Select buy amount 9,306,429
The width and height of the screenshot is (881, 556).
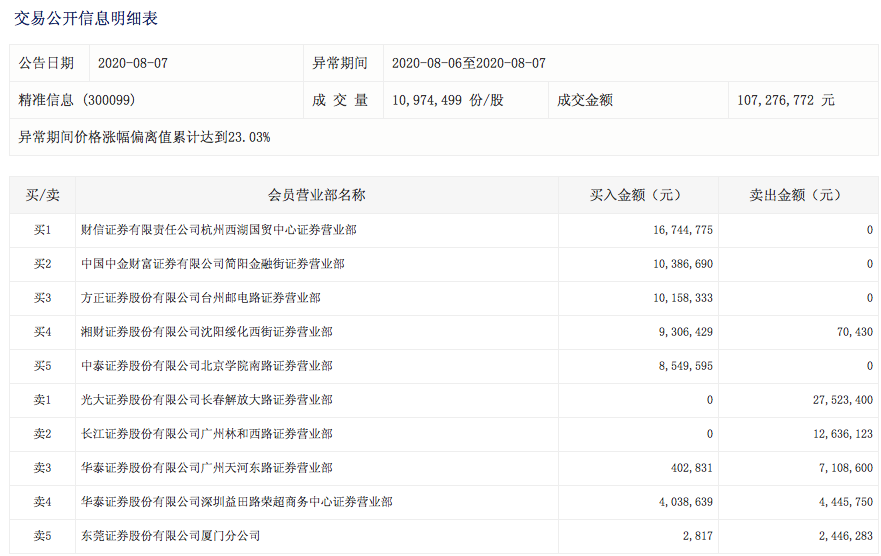685,332
